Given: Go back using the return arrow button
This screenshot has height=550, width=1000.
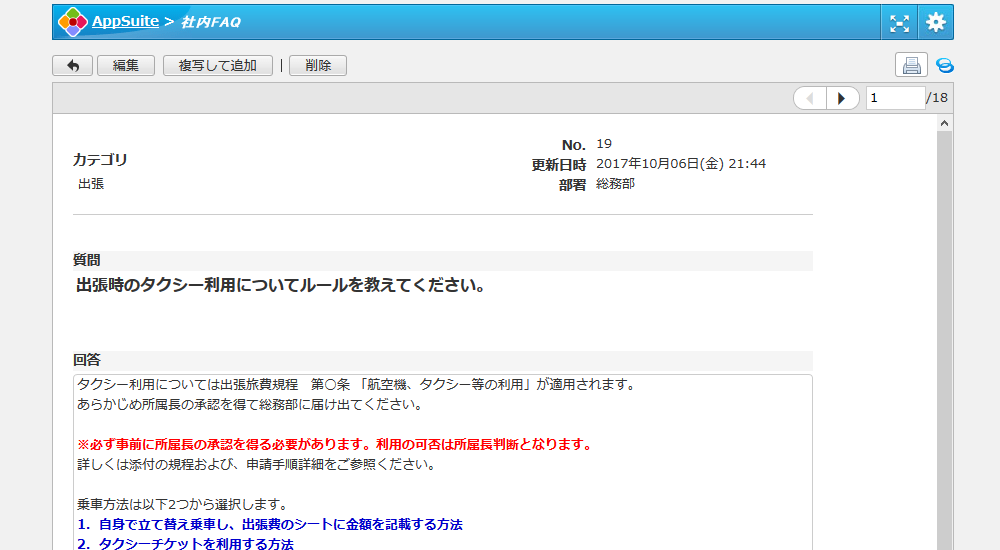Looking at the screenshot, I should click(x=72, y=66).
